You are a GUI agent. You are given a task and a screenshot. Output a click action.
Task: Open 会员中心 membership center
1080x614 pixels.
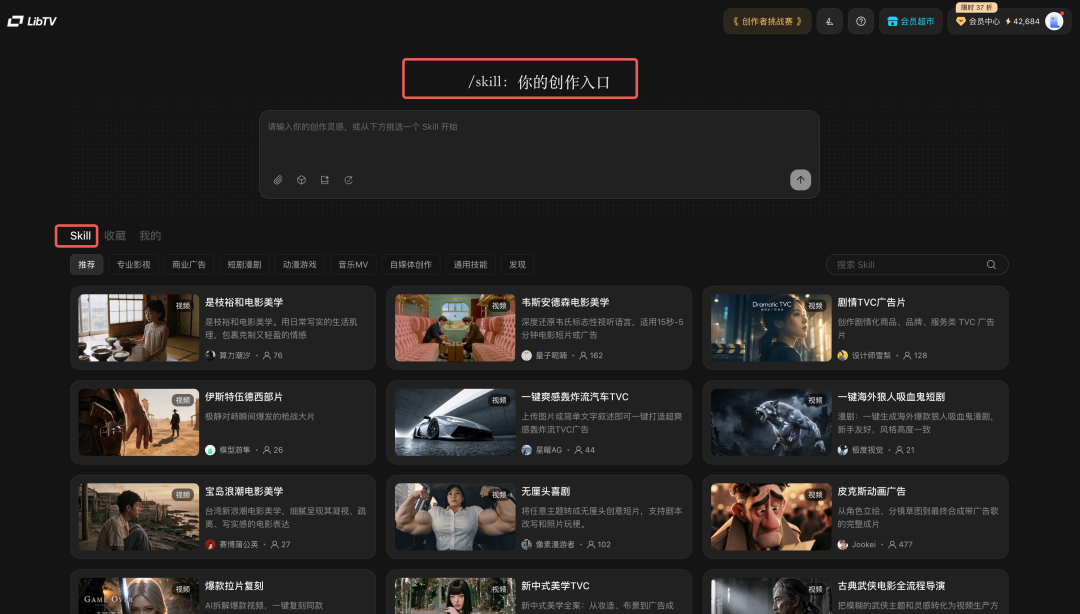tap(978, 21)
